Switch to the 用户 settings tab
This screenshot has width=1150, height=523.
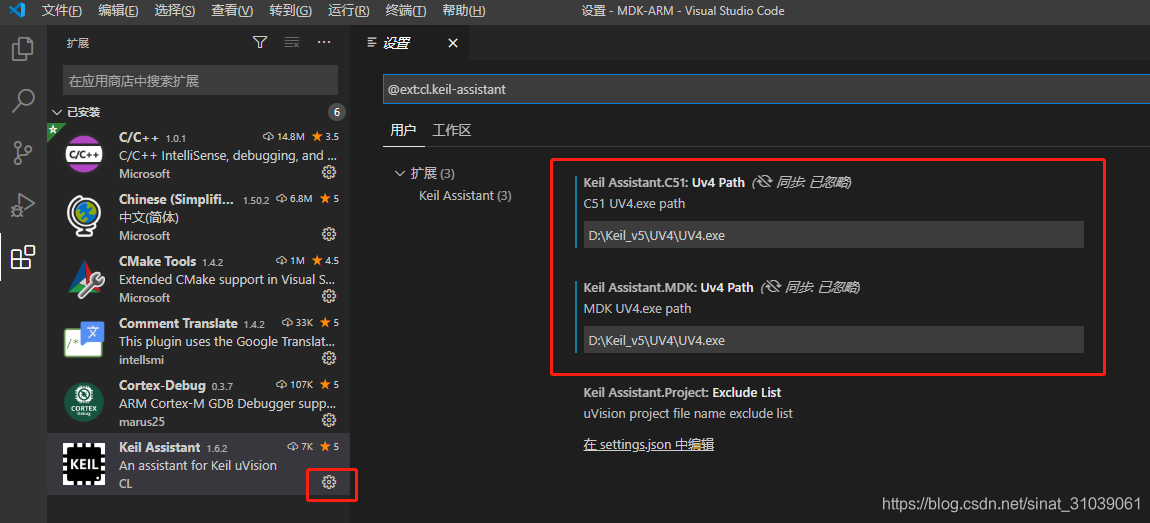[x=403, y=131]
